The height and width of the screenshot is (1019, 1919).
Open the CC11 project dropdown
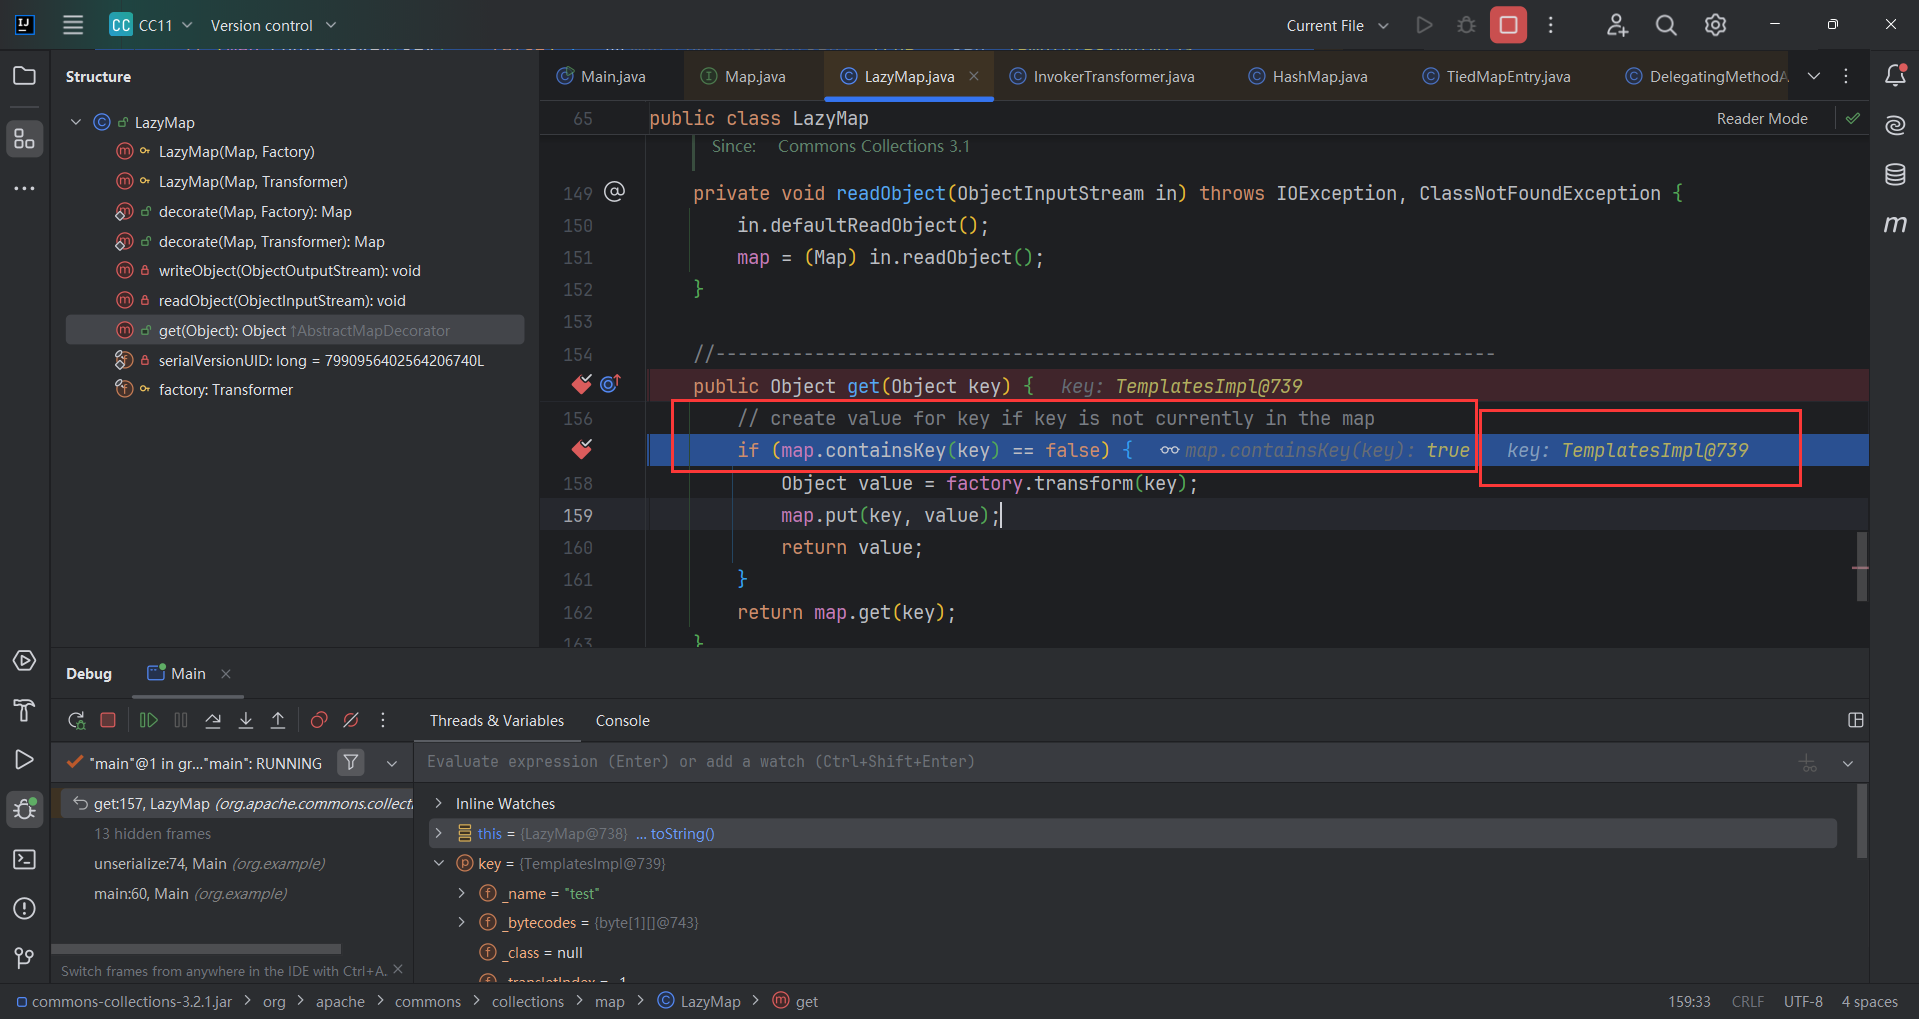click(151, 25)
